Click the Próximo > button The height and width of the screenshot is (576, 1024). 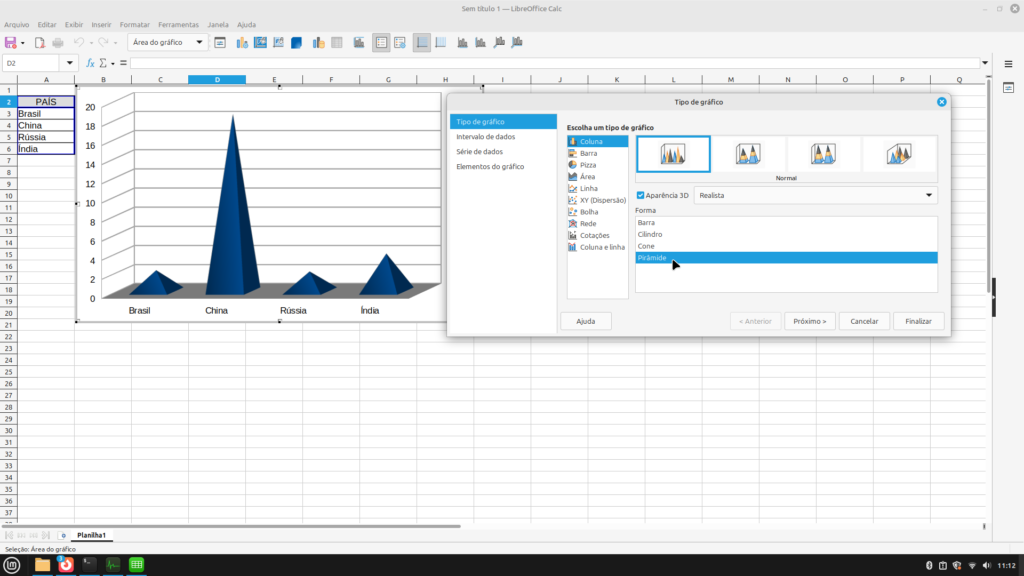pyautogui.click(x=809, y=321)
